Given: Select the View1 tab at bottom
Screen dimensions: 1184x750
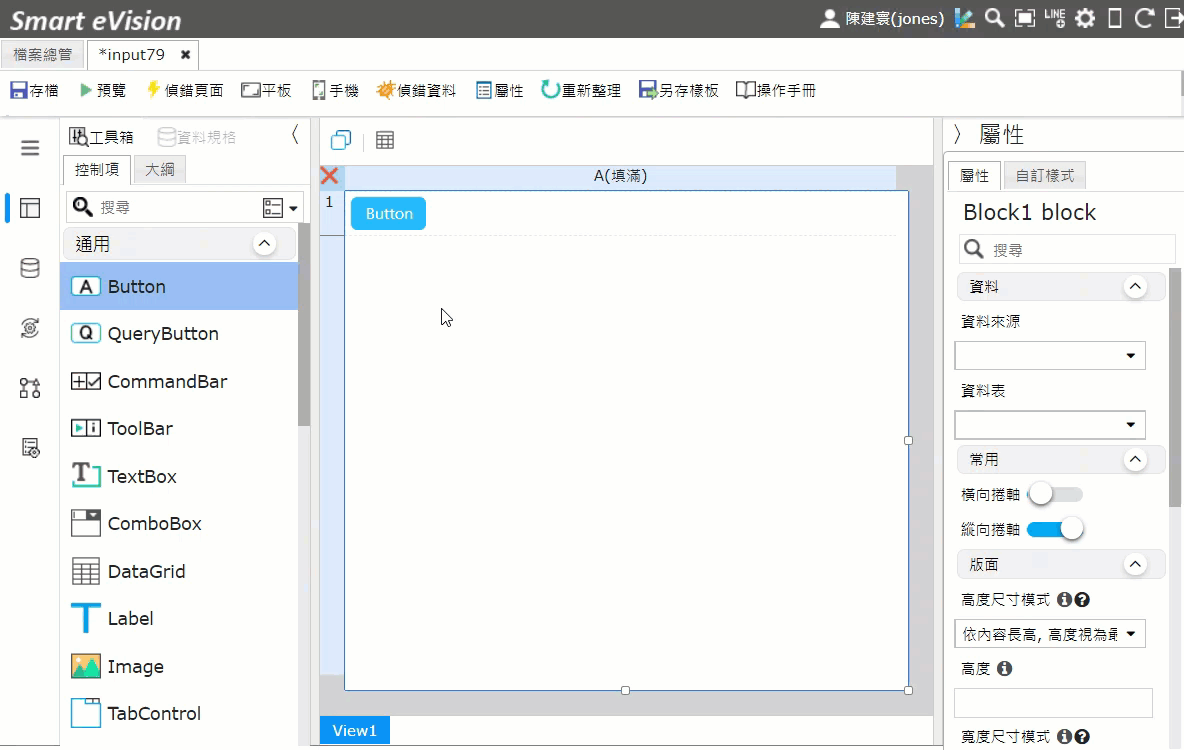Looking at the screenshot, I should click(355, 730).
